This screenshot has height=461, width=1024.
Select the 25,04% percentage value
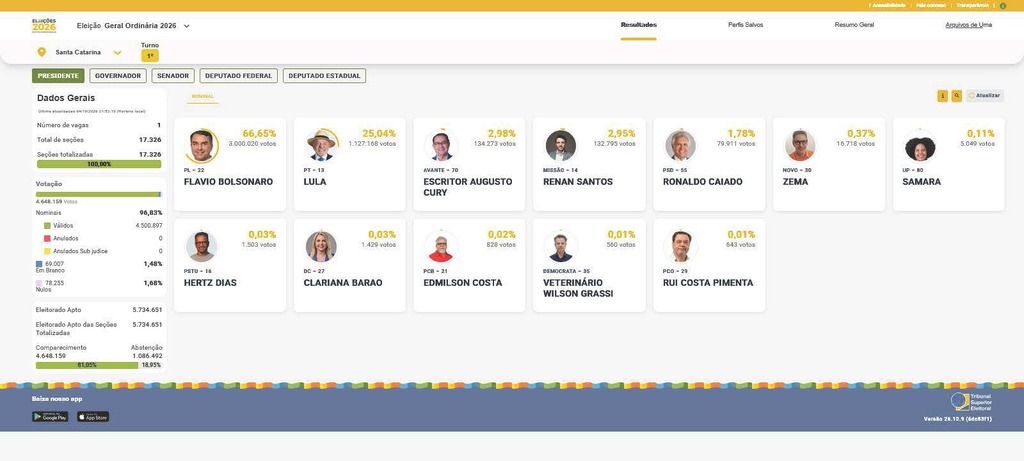(379, 133)
